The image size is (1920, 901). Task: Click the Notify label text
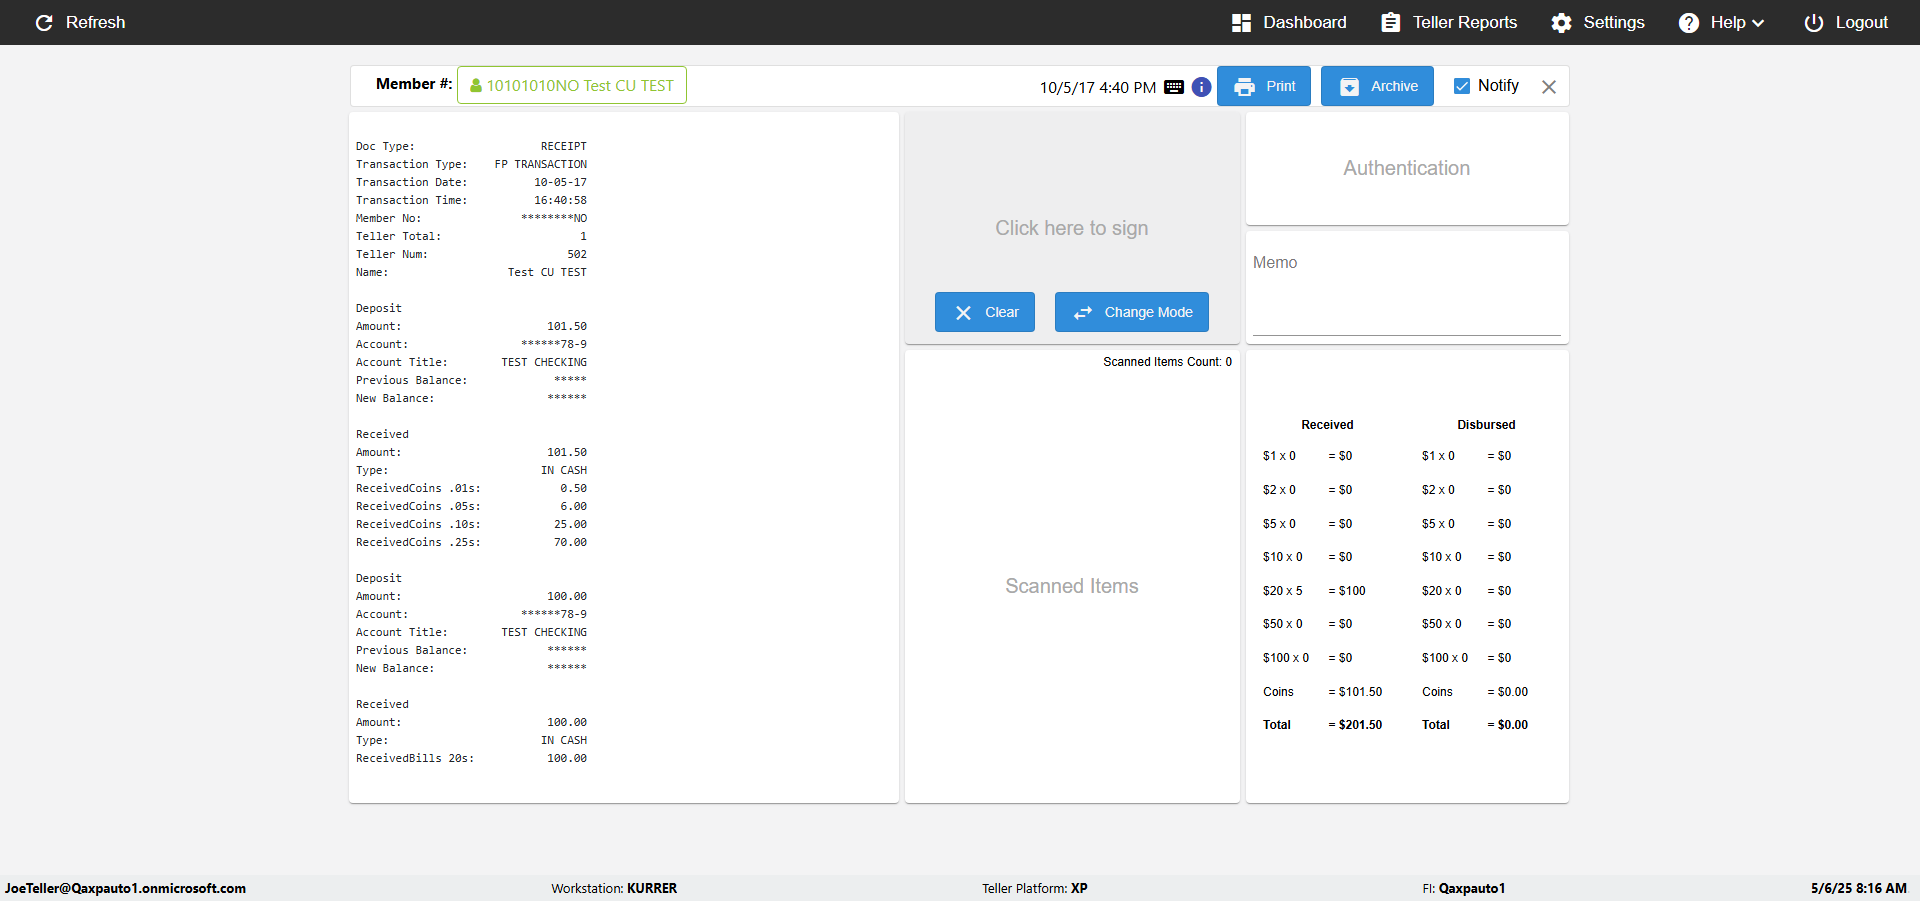tap(1498, 86)
